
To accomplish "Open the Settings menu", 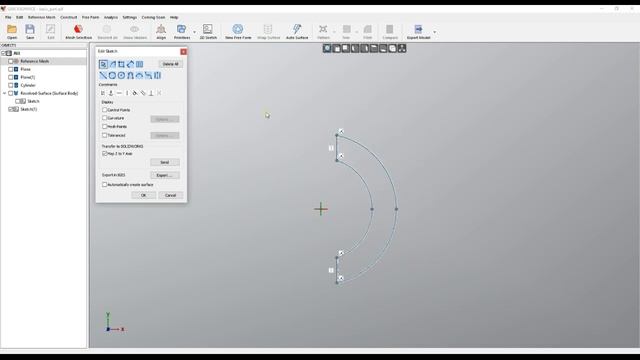I will [x=130, y=18].
